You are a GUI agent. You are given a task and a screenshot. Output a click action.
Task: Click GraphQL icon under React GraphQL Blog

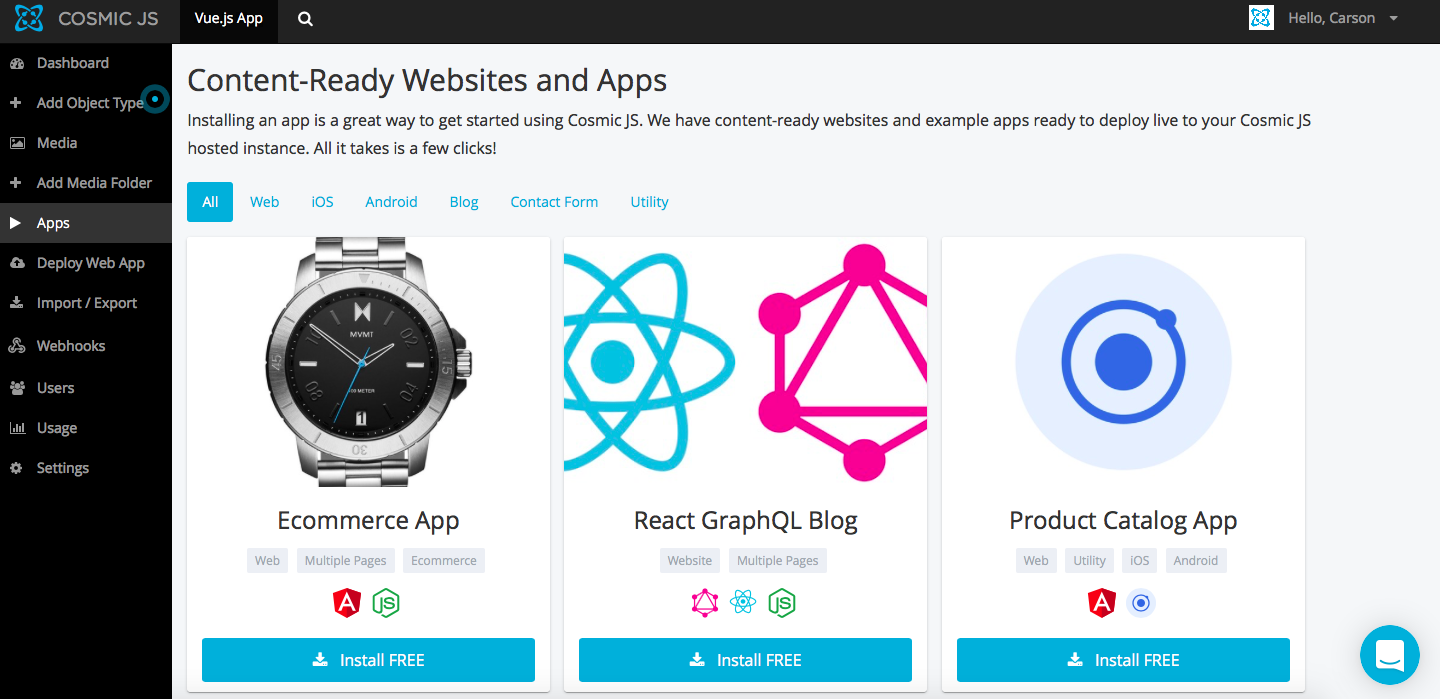(705, 603)
